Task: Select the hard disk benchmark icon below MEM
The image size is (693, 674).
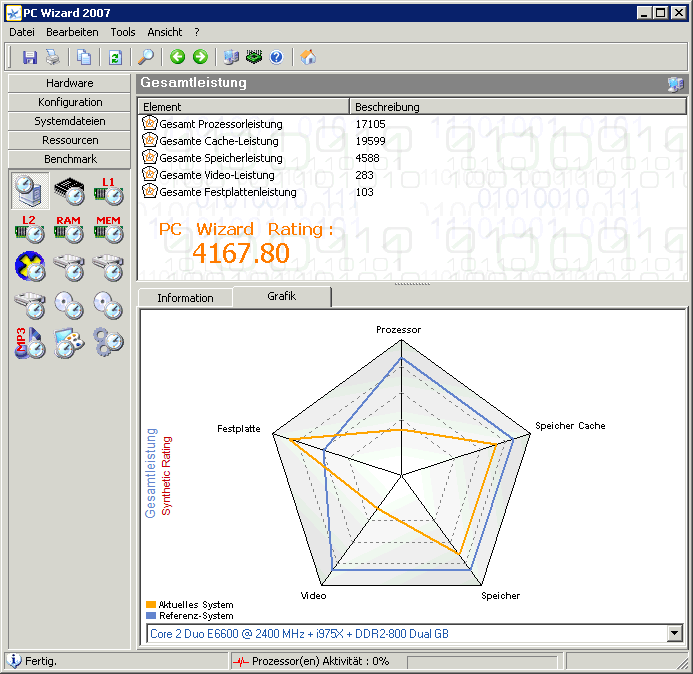Action: [109, 267]
